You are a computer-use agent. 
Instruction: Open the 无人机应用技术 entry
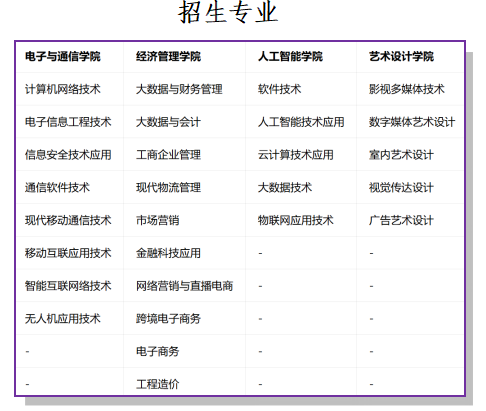pyautogui.click(x=63, y=319)
